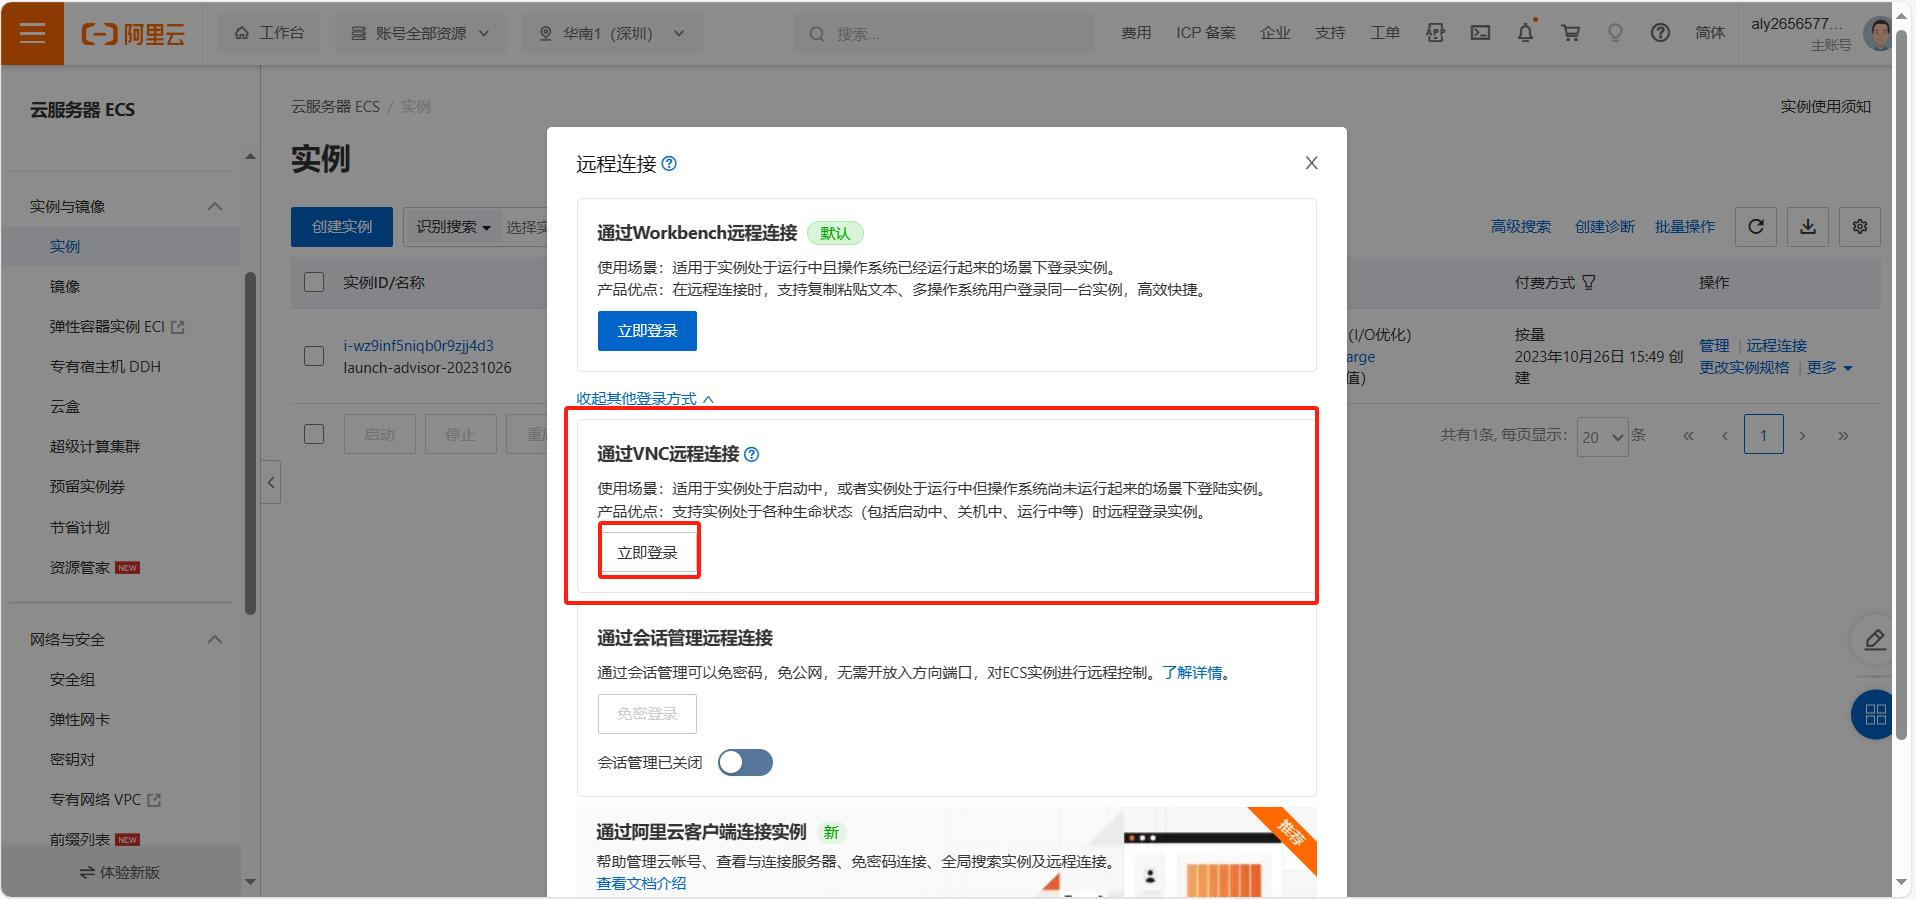
Task: Open the 识别搜索 dropdown
Action: [453, 227]
